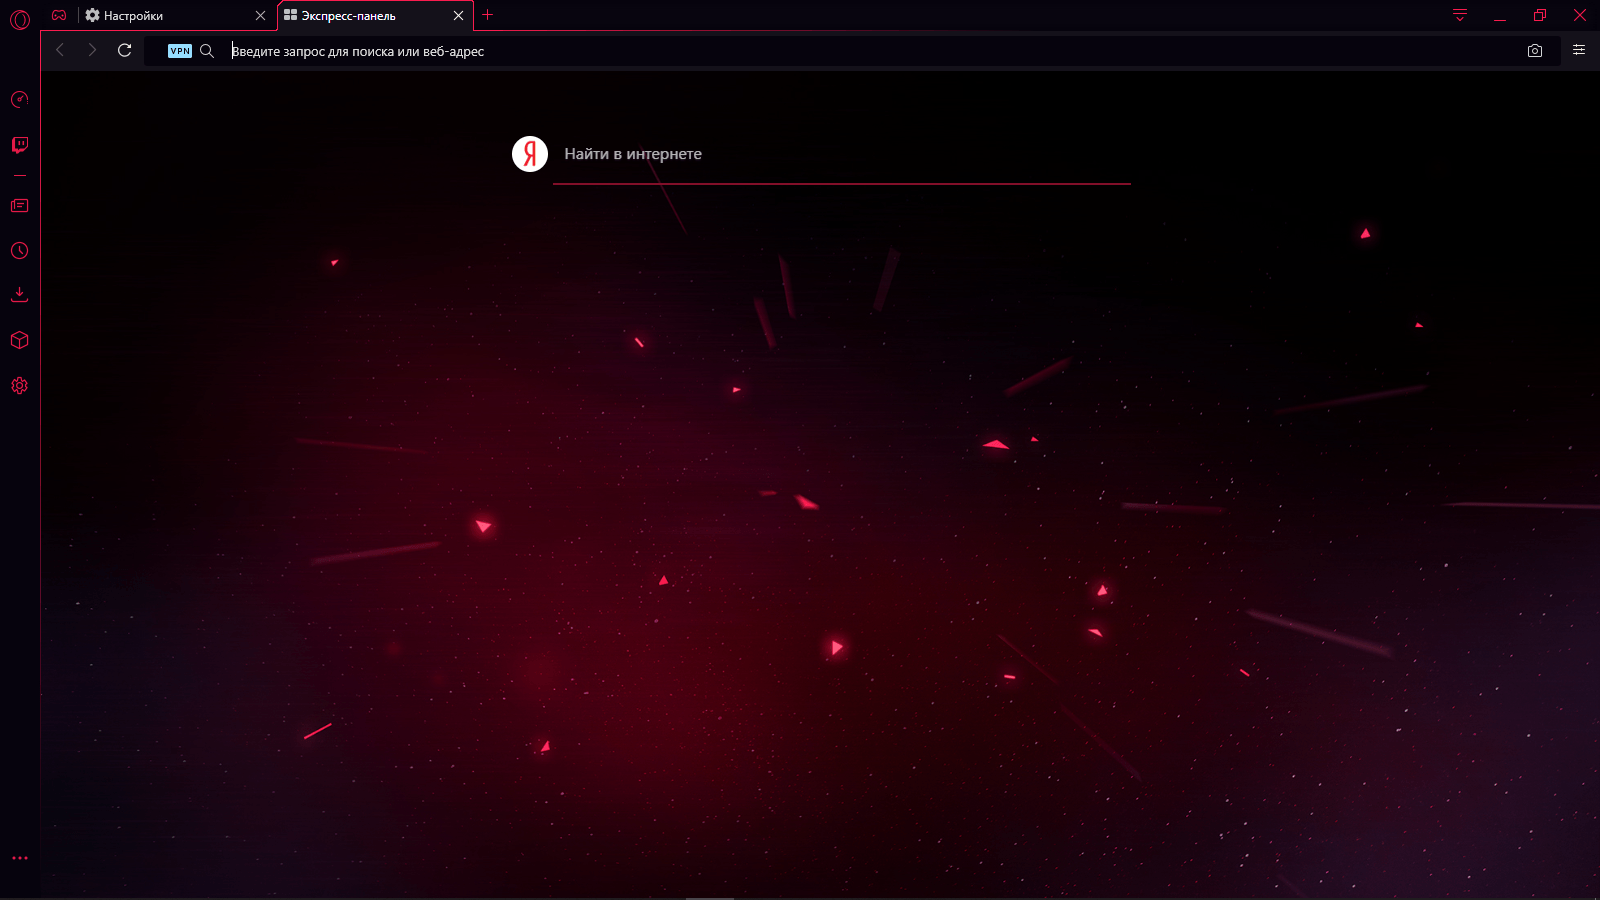
Task: Open GX Corner gamepad icon
Action: tap(59, 15)
